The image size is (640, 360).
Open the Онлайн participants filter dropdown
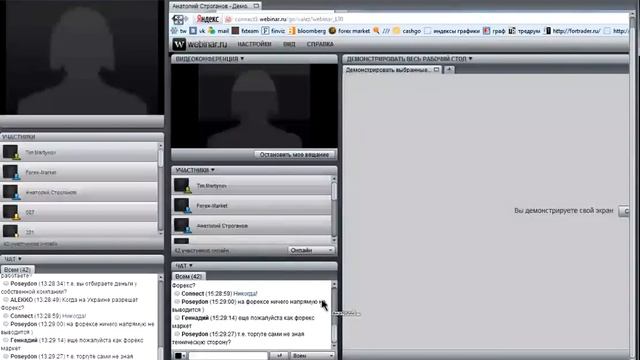pos(311,250)
